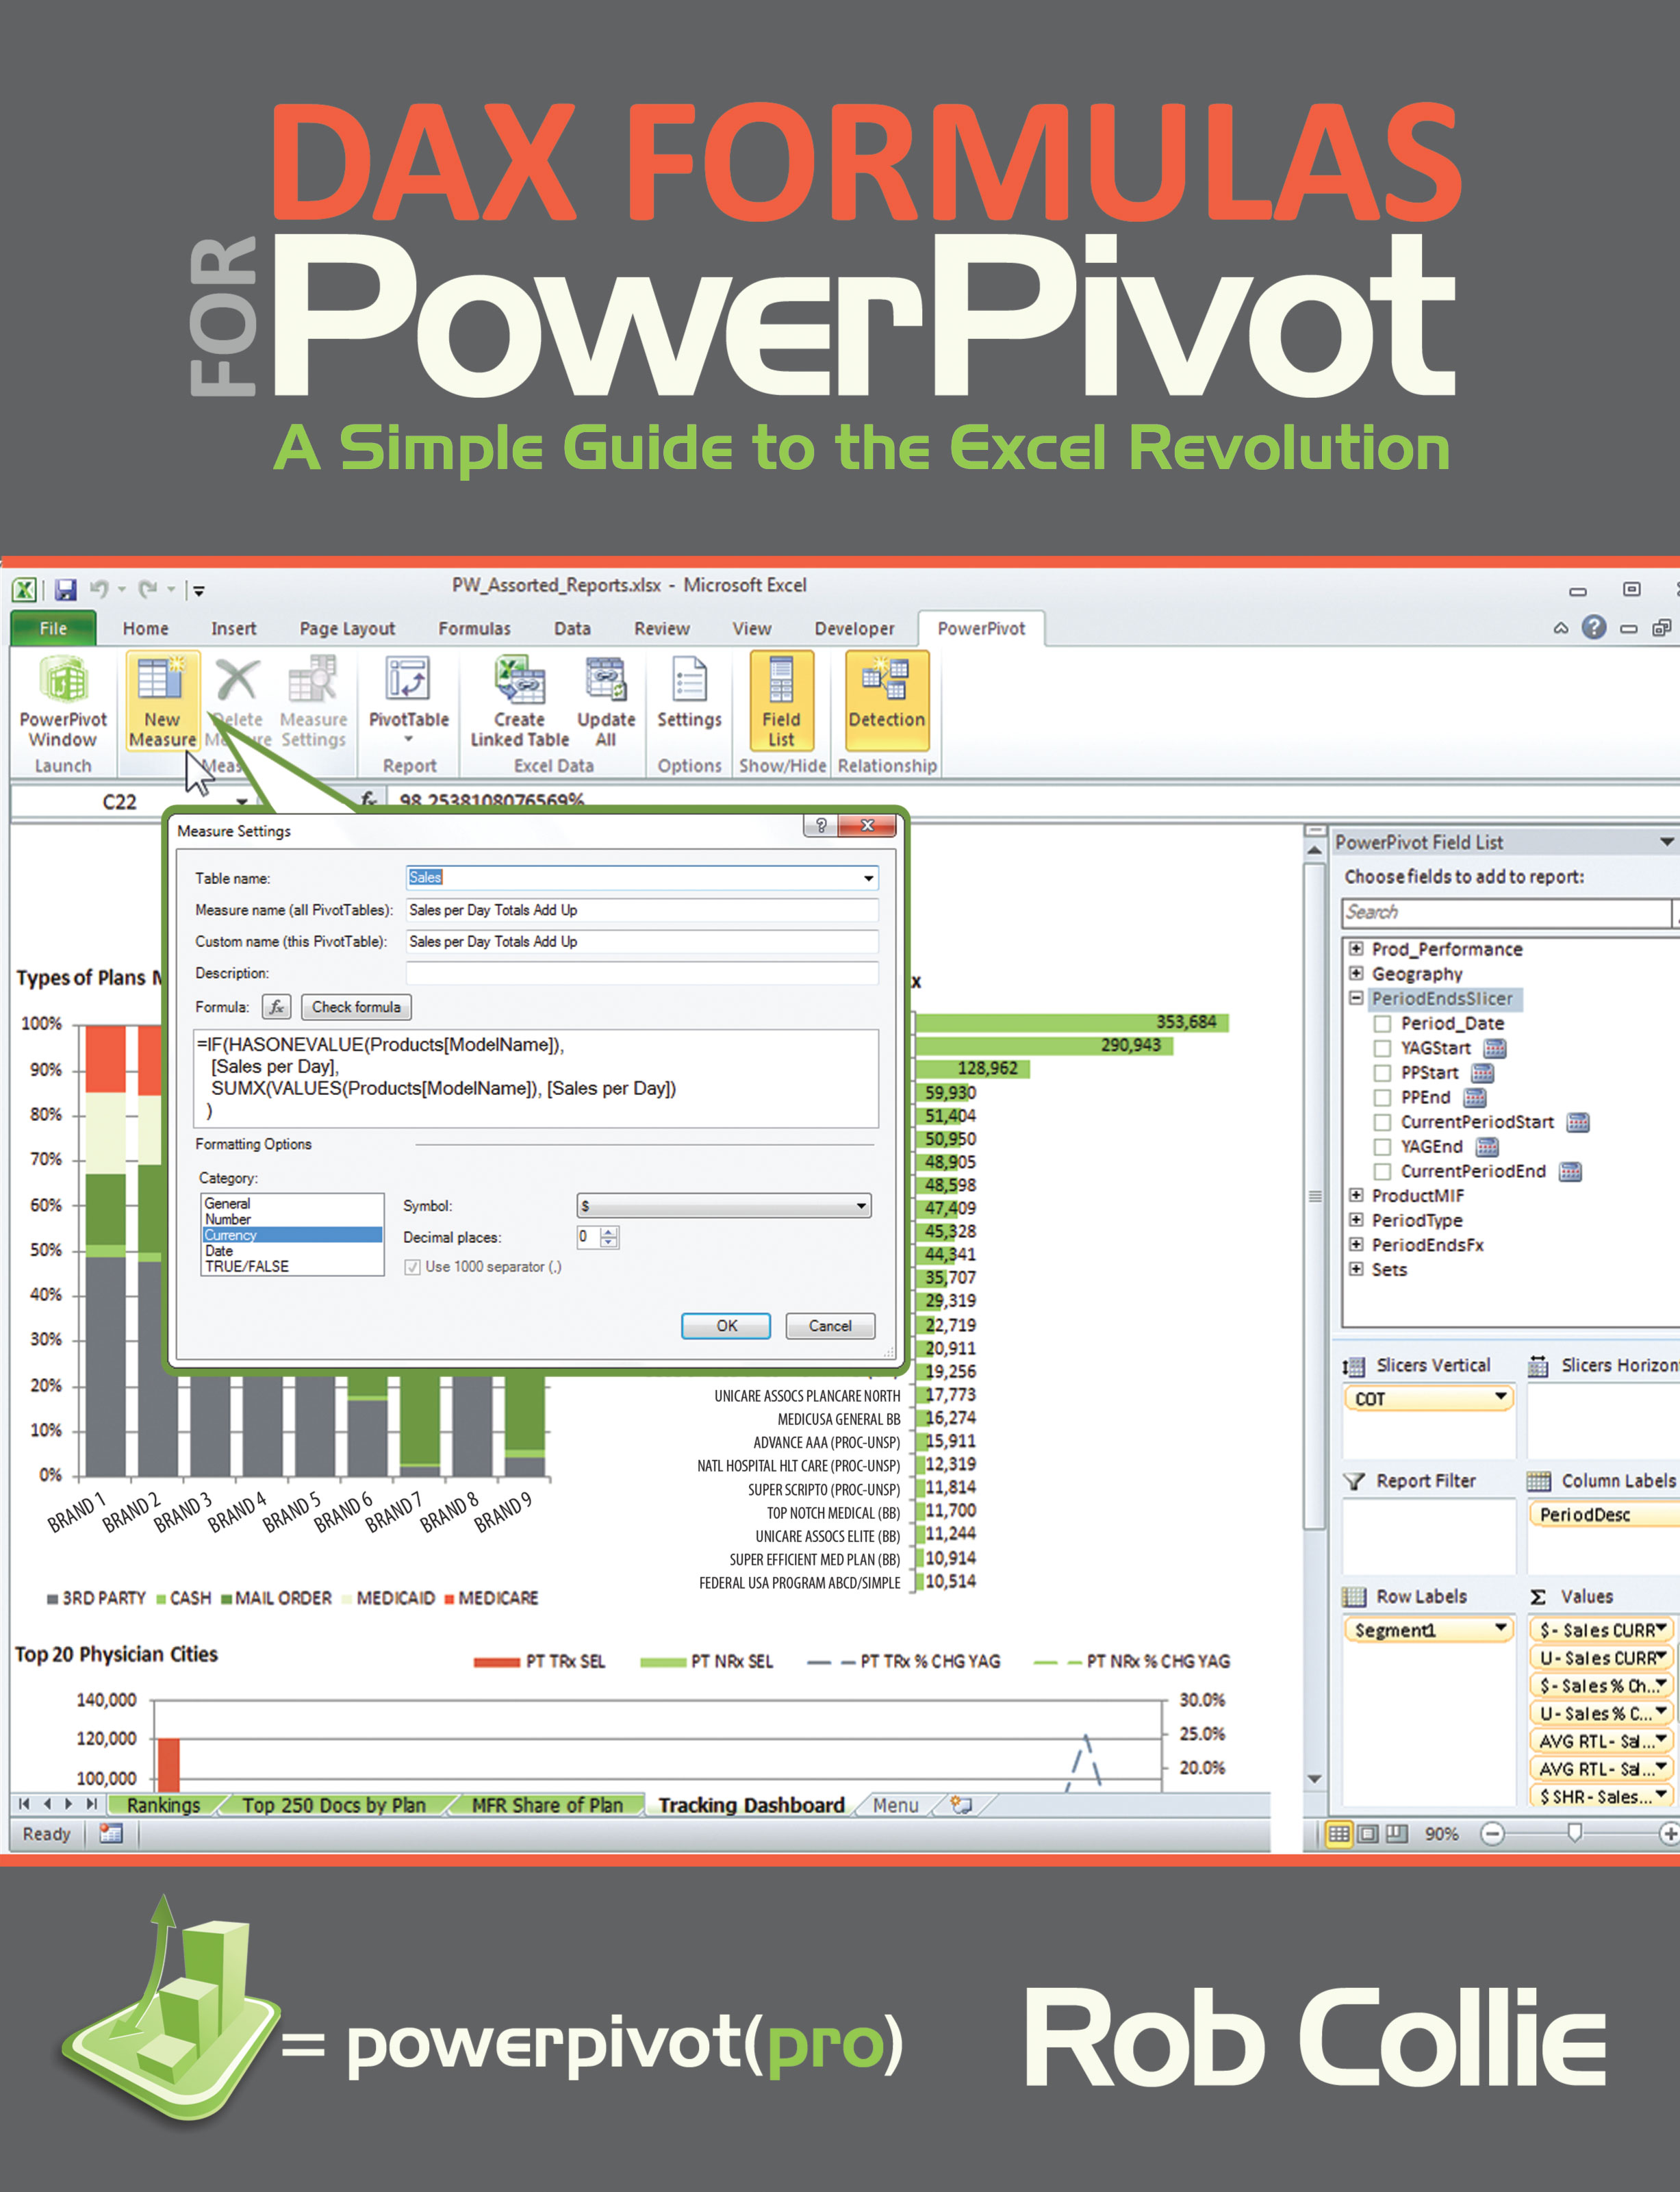Screen dimensions: 1680x2192
Task: Expand the Geography table
Action: click(x=1356, y=973)
